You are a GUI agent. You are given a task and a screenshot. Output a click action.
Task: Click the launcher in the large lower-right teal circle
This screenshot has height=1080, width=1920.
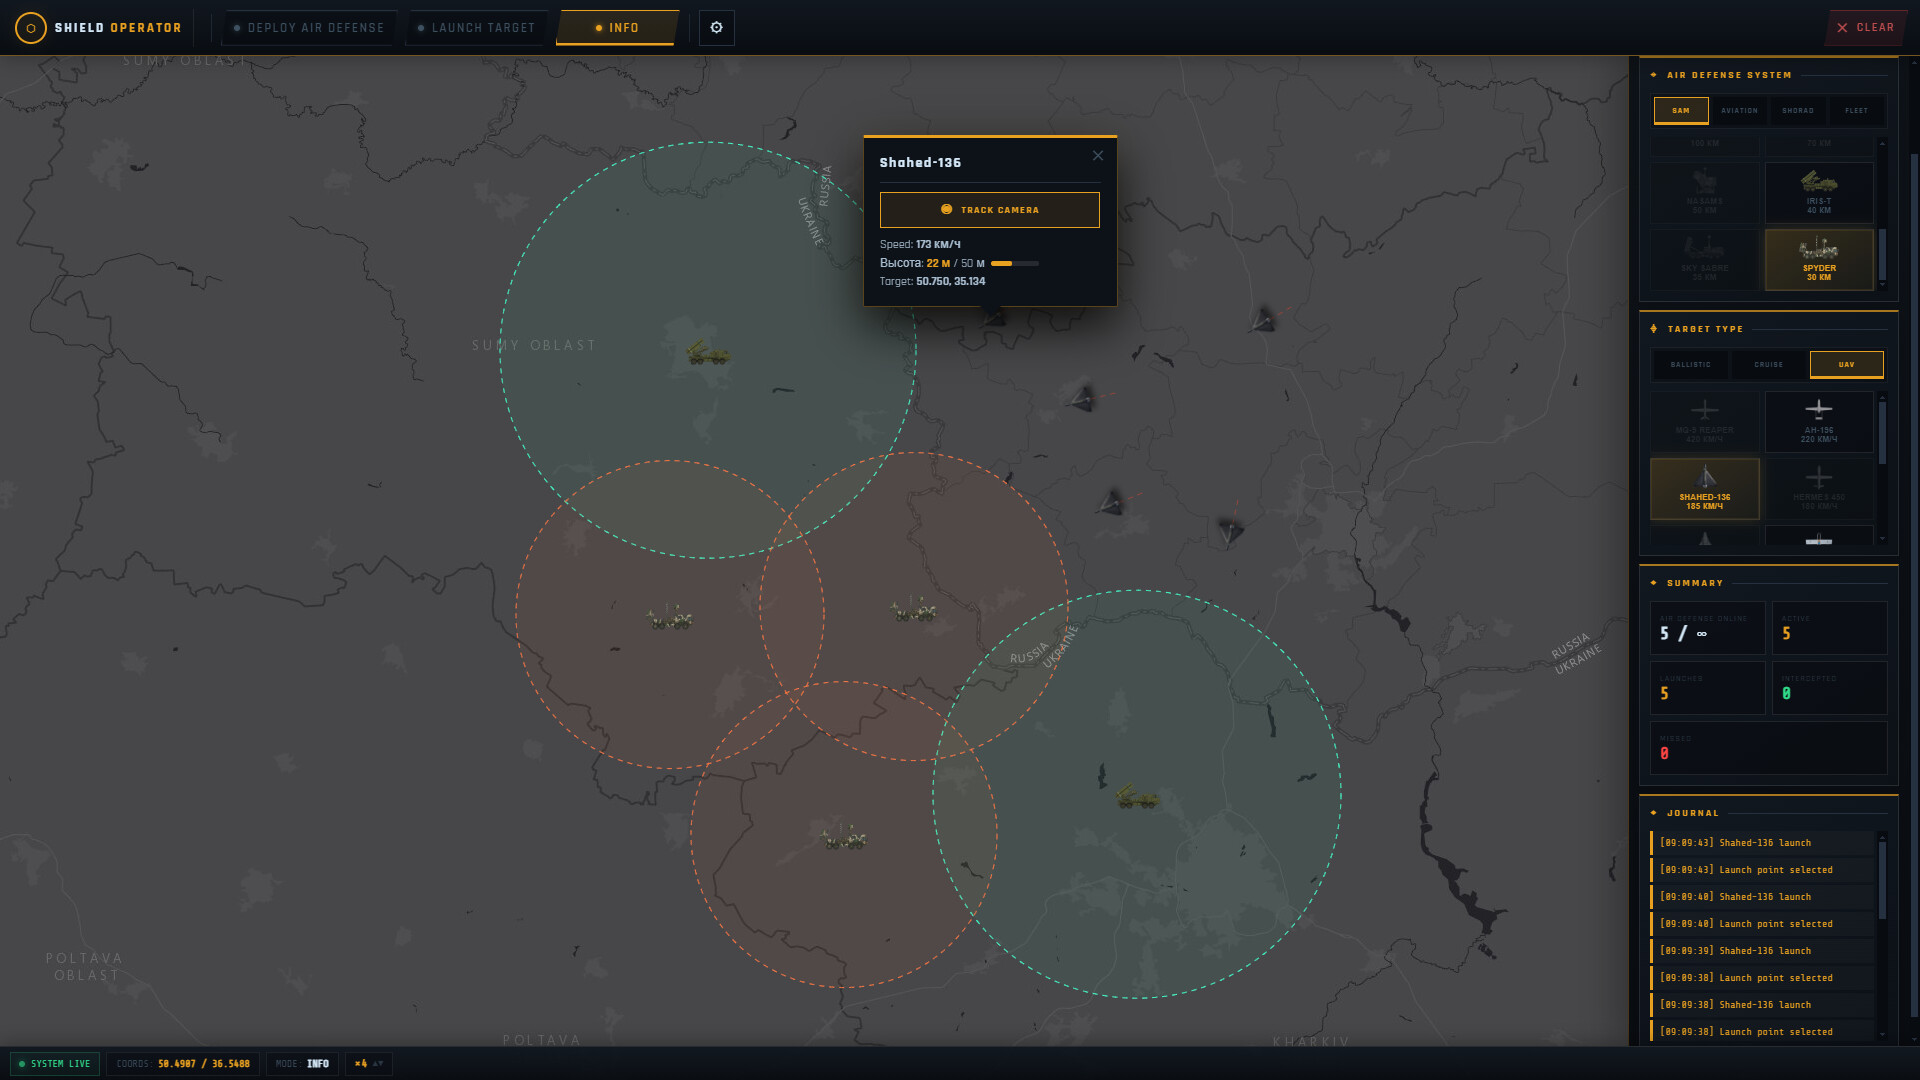pyautogui.click(x=1137, y=797)
